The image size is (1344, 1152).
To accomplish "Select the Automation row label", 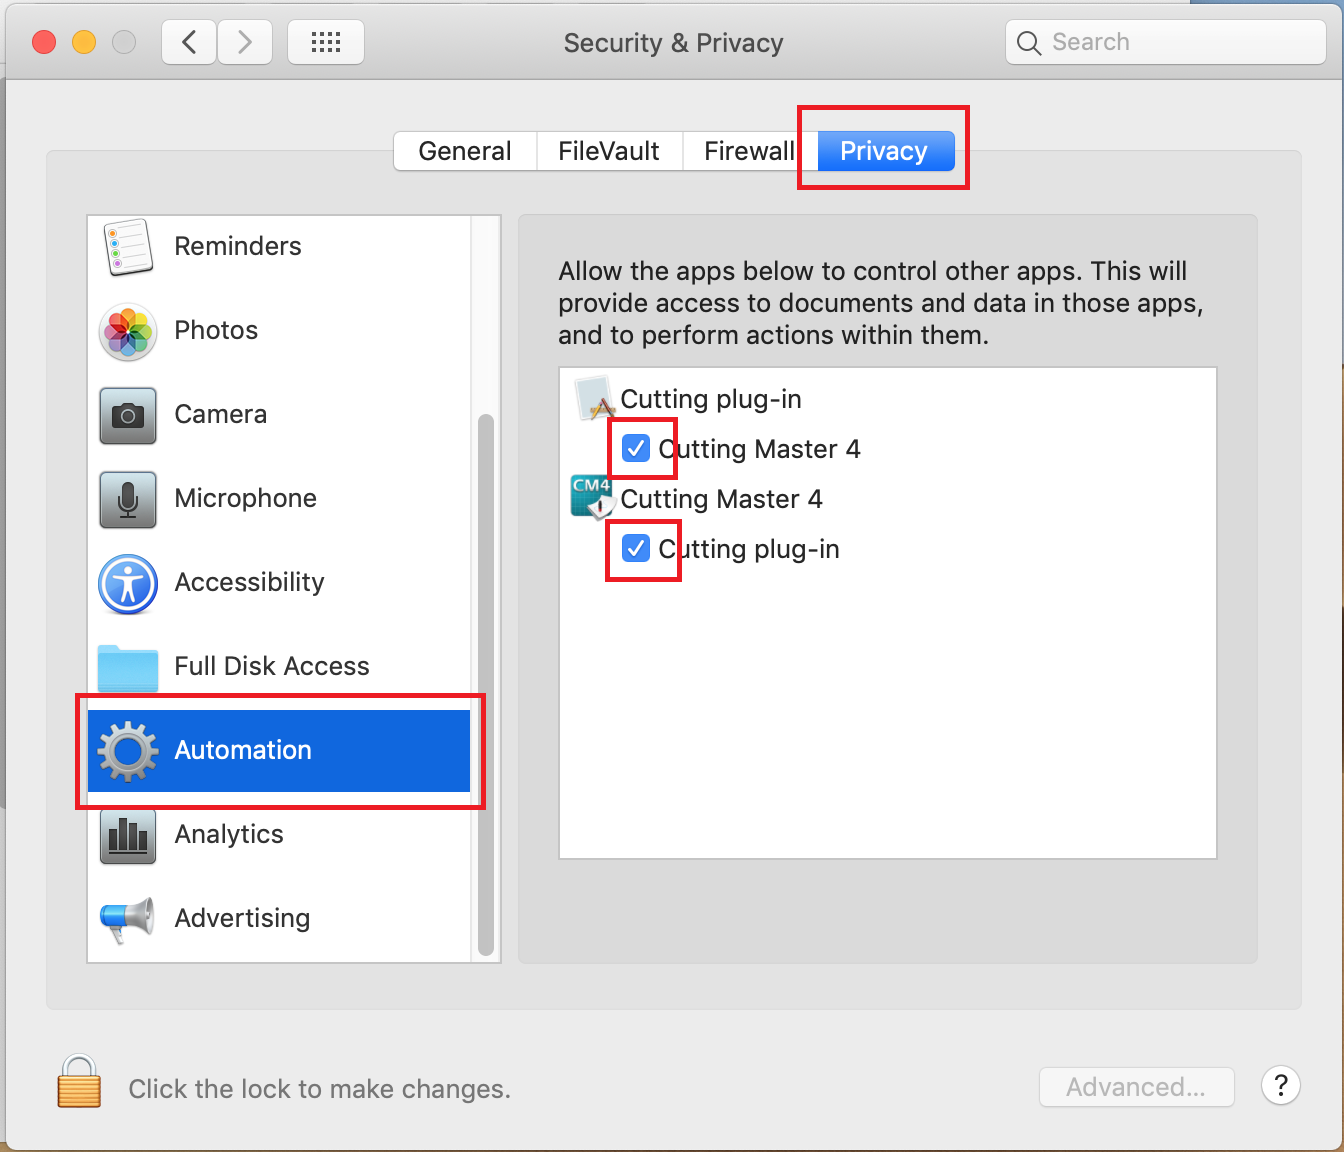I will 243,750.
